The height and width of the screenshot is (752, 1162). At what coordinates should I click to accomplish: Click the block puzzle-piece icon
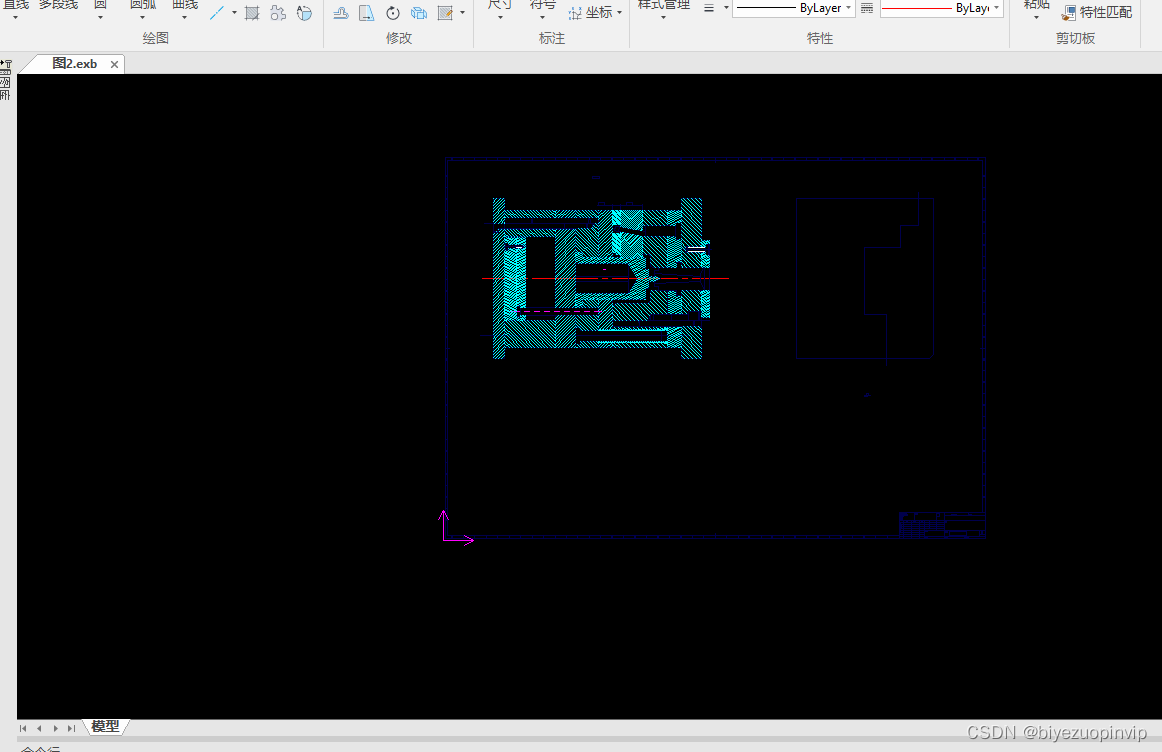pyautogui.click(x=278, y=13)
